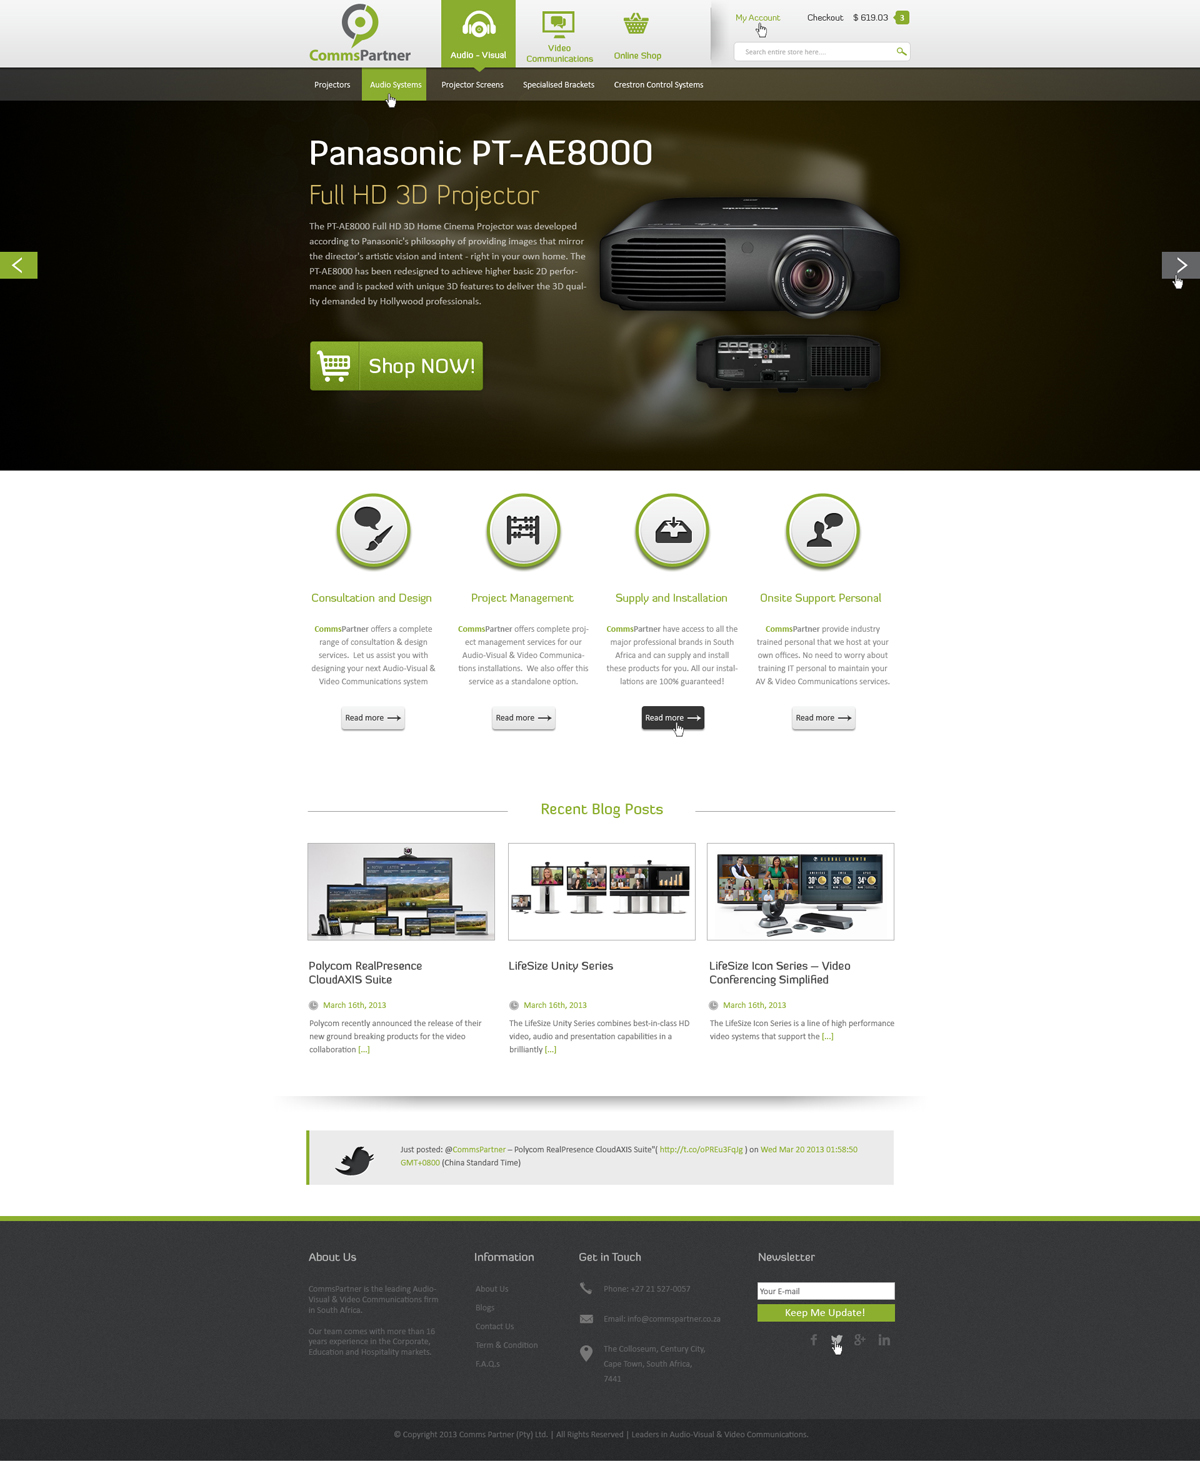1200x1461 pixels.
Task: Read more about Onsite Support Personal
Action: [823, 718]
